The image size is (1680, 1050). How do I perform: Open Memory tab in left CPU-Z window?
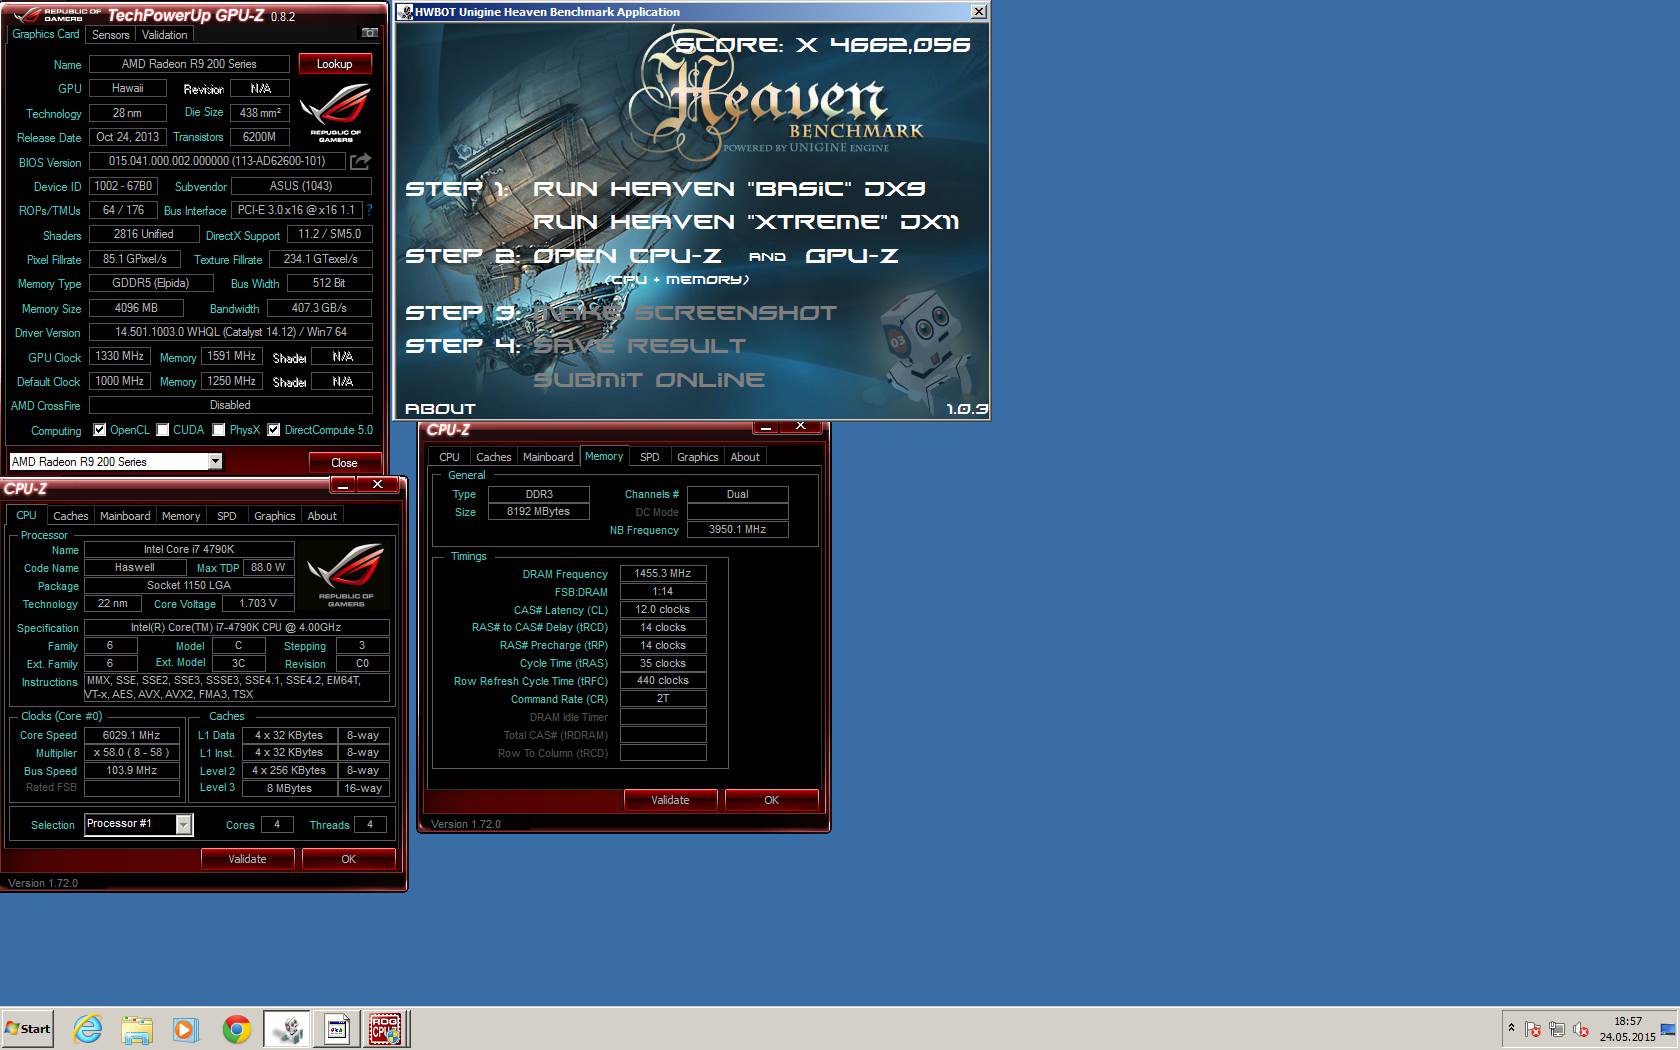[x=181, y=516]
